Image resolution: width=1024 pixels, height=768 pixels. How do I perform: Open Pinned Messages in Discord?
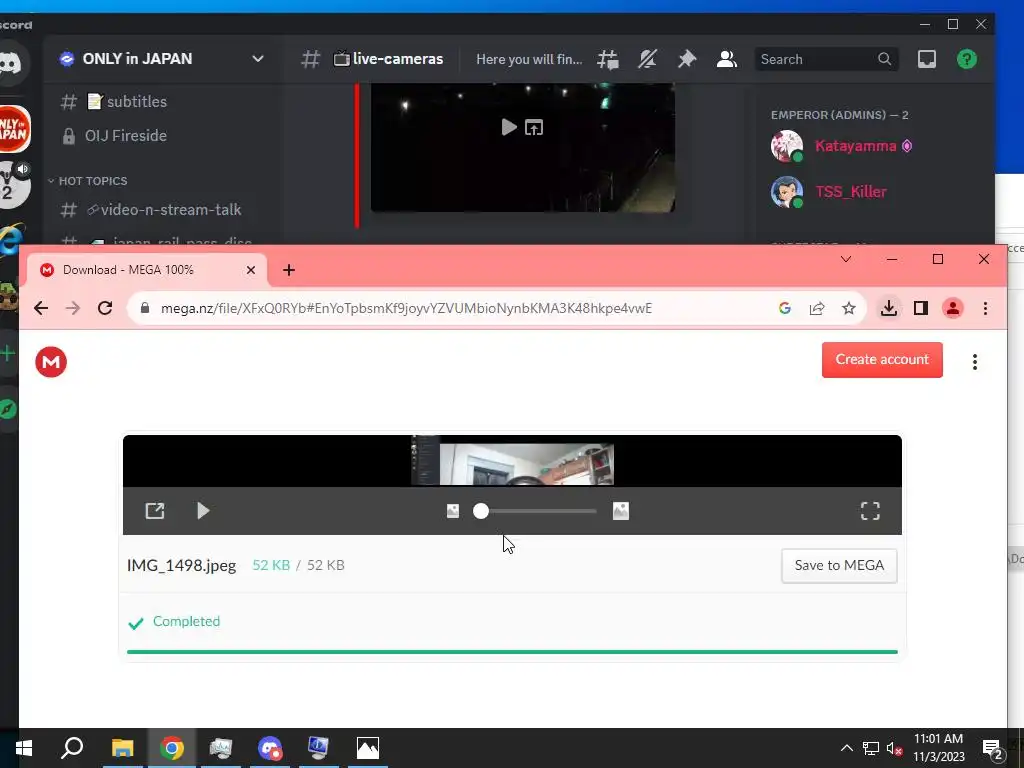(x=686, y=59)
